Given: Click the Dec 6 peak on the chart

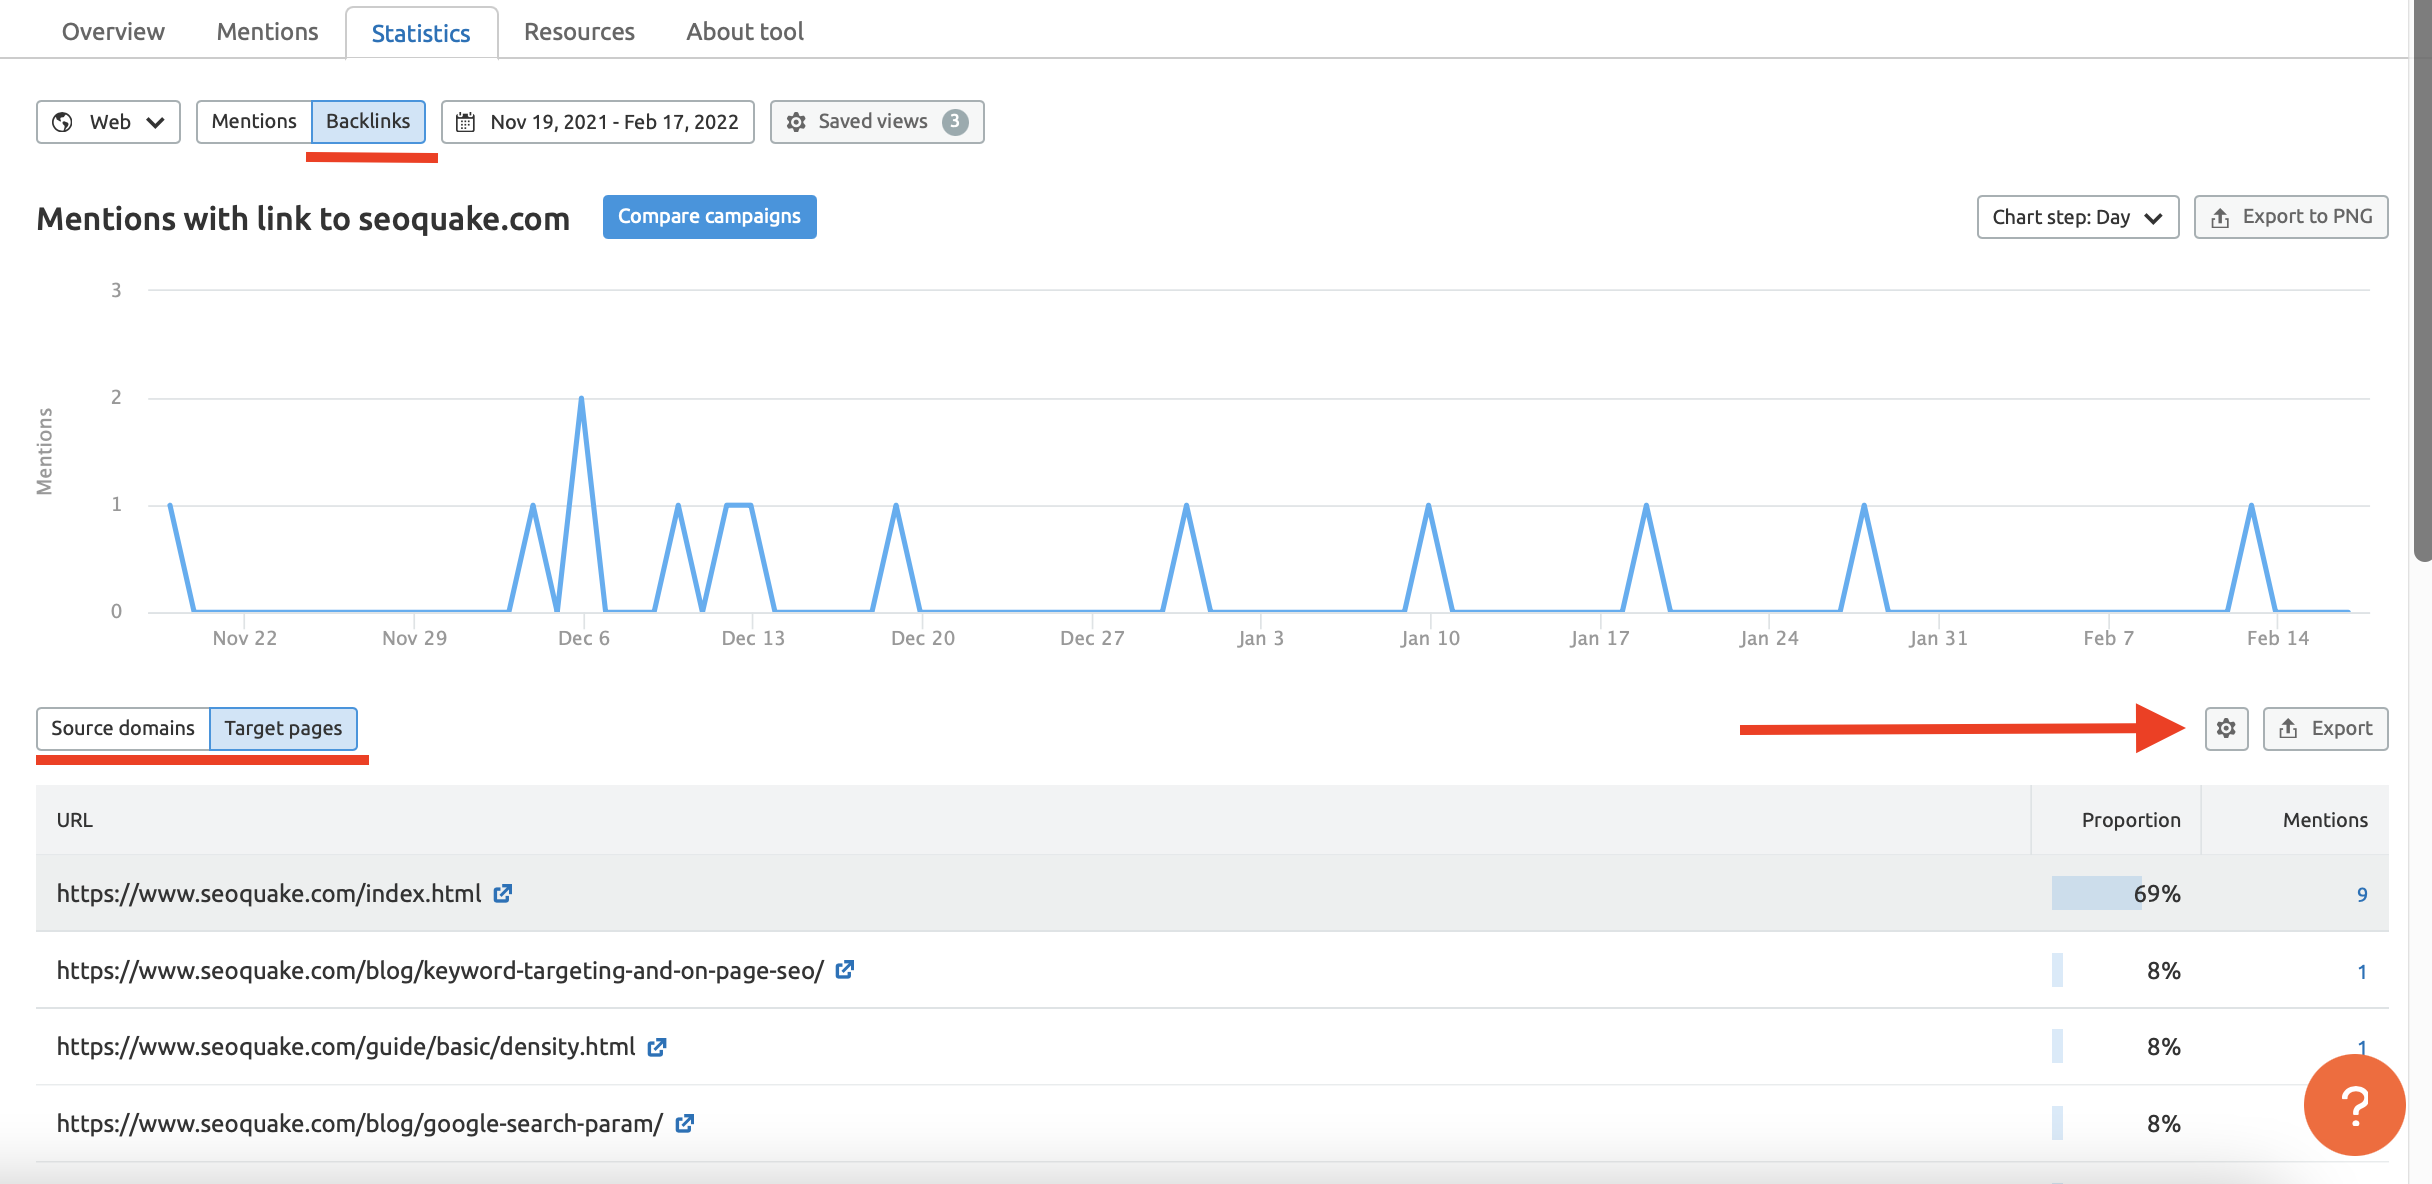Looking at the screenshot, I should pyautogui.click(x=582, y=400).
